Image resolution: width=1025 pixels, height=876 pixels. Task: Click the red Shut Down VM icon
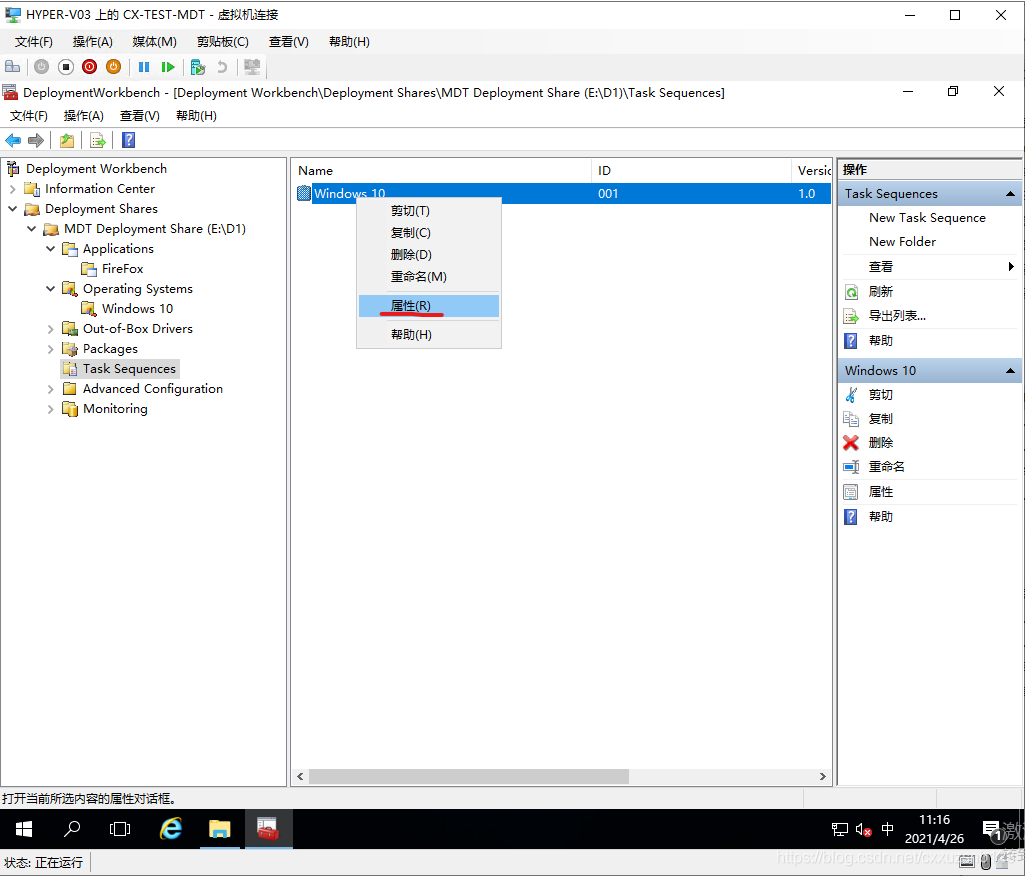click(90, 67)
